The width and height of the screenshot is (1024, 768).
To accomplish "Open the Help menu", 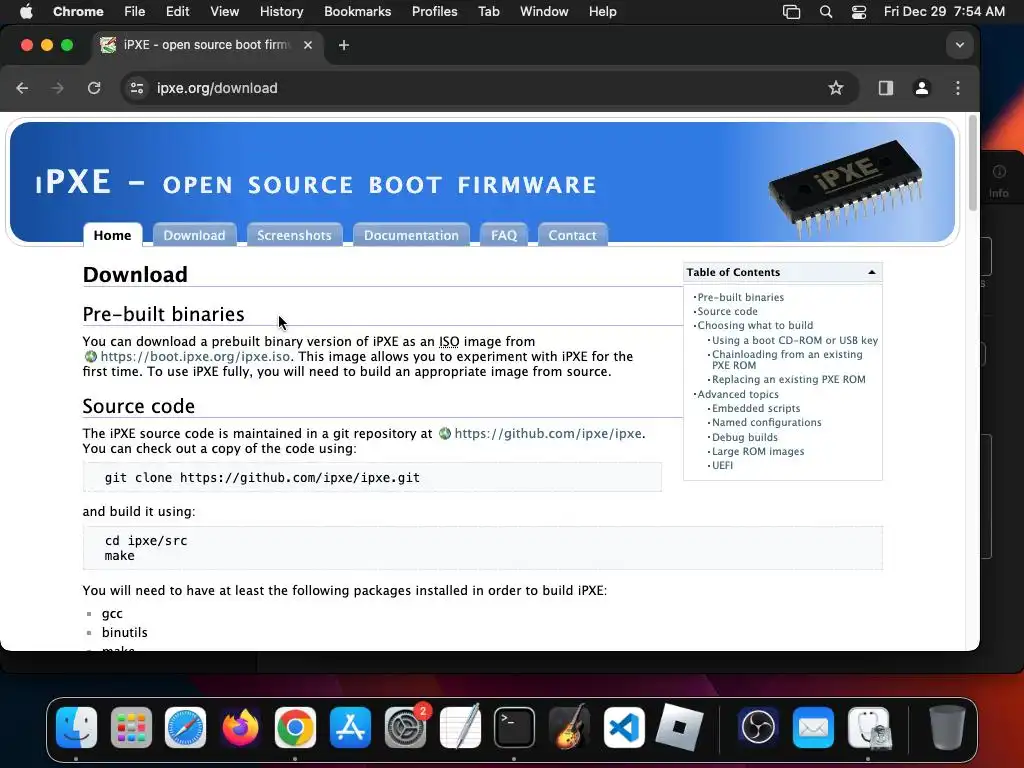I will pyautogui.click(x=602, y=11).
